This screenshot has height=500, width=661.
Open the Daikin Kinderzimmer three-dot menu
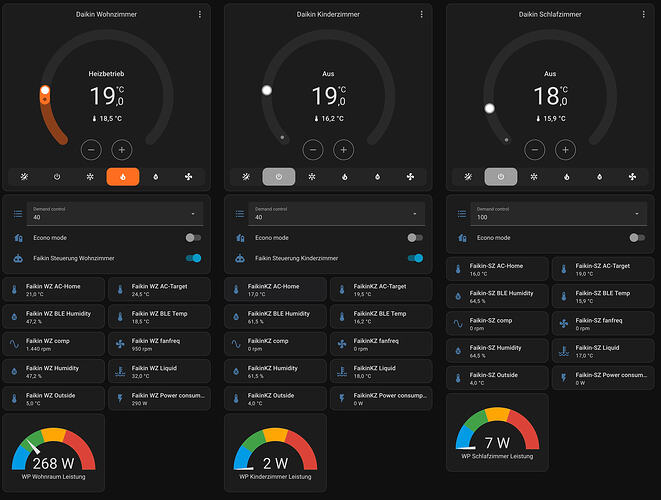422,14
